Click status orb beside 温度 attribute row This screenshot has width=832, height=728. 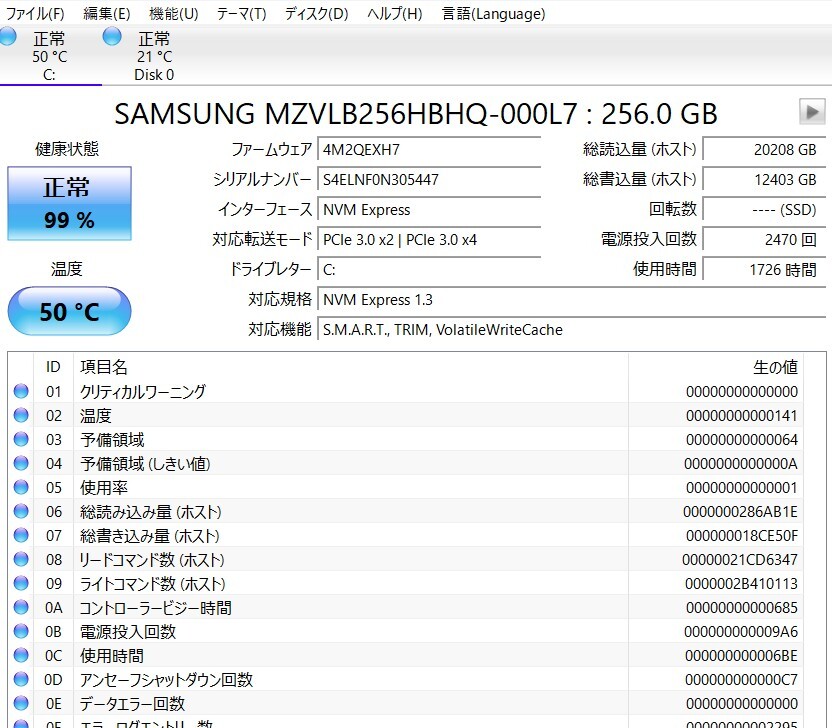click(21, 416)
